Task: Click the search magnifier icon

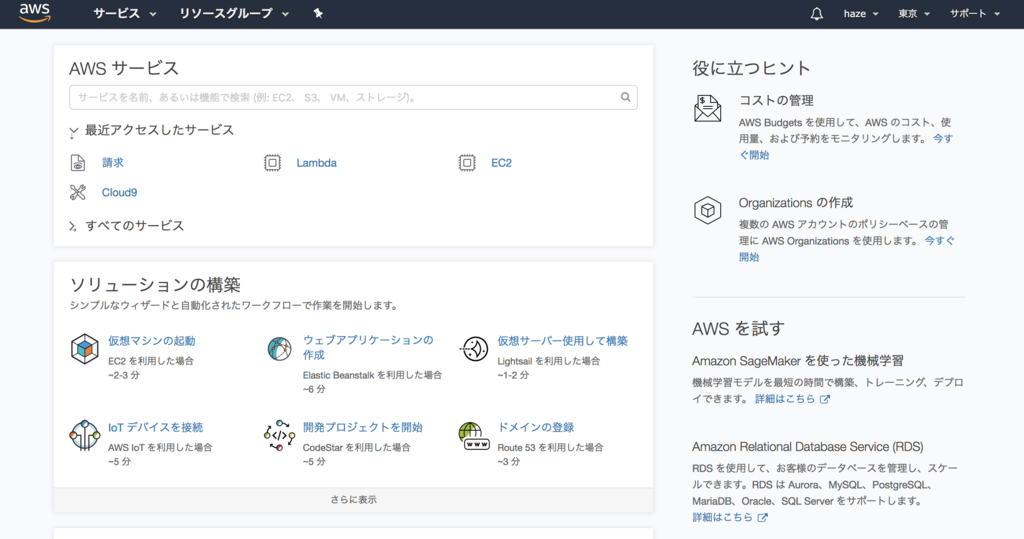Action: click(626, 97)
